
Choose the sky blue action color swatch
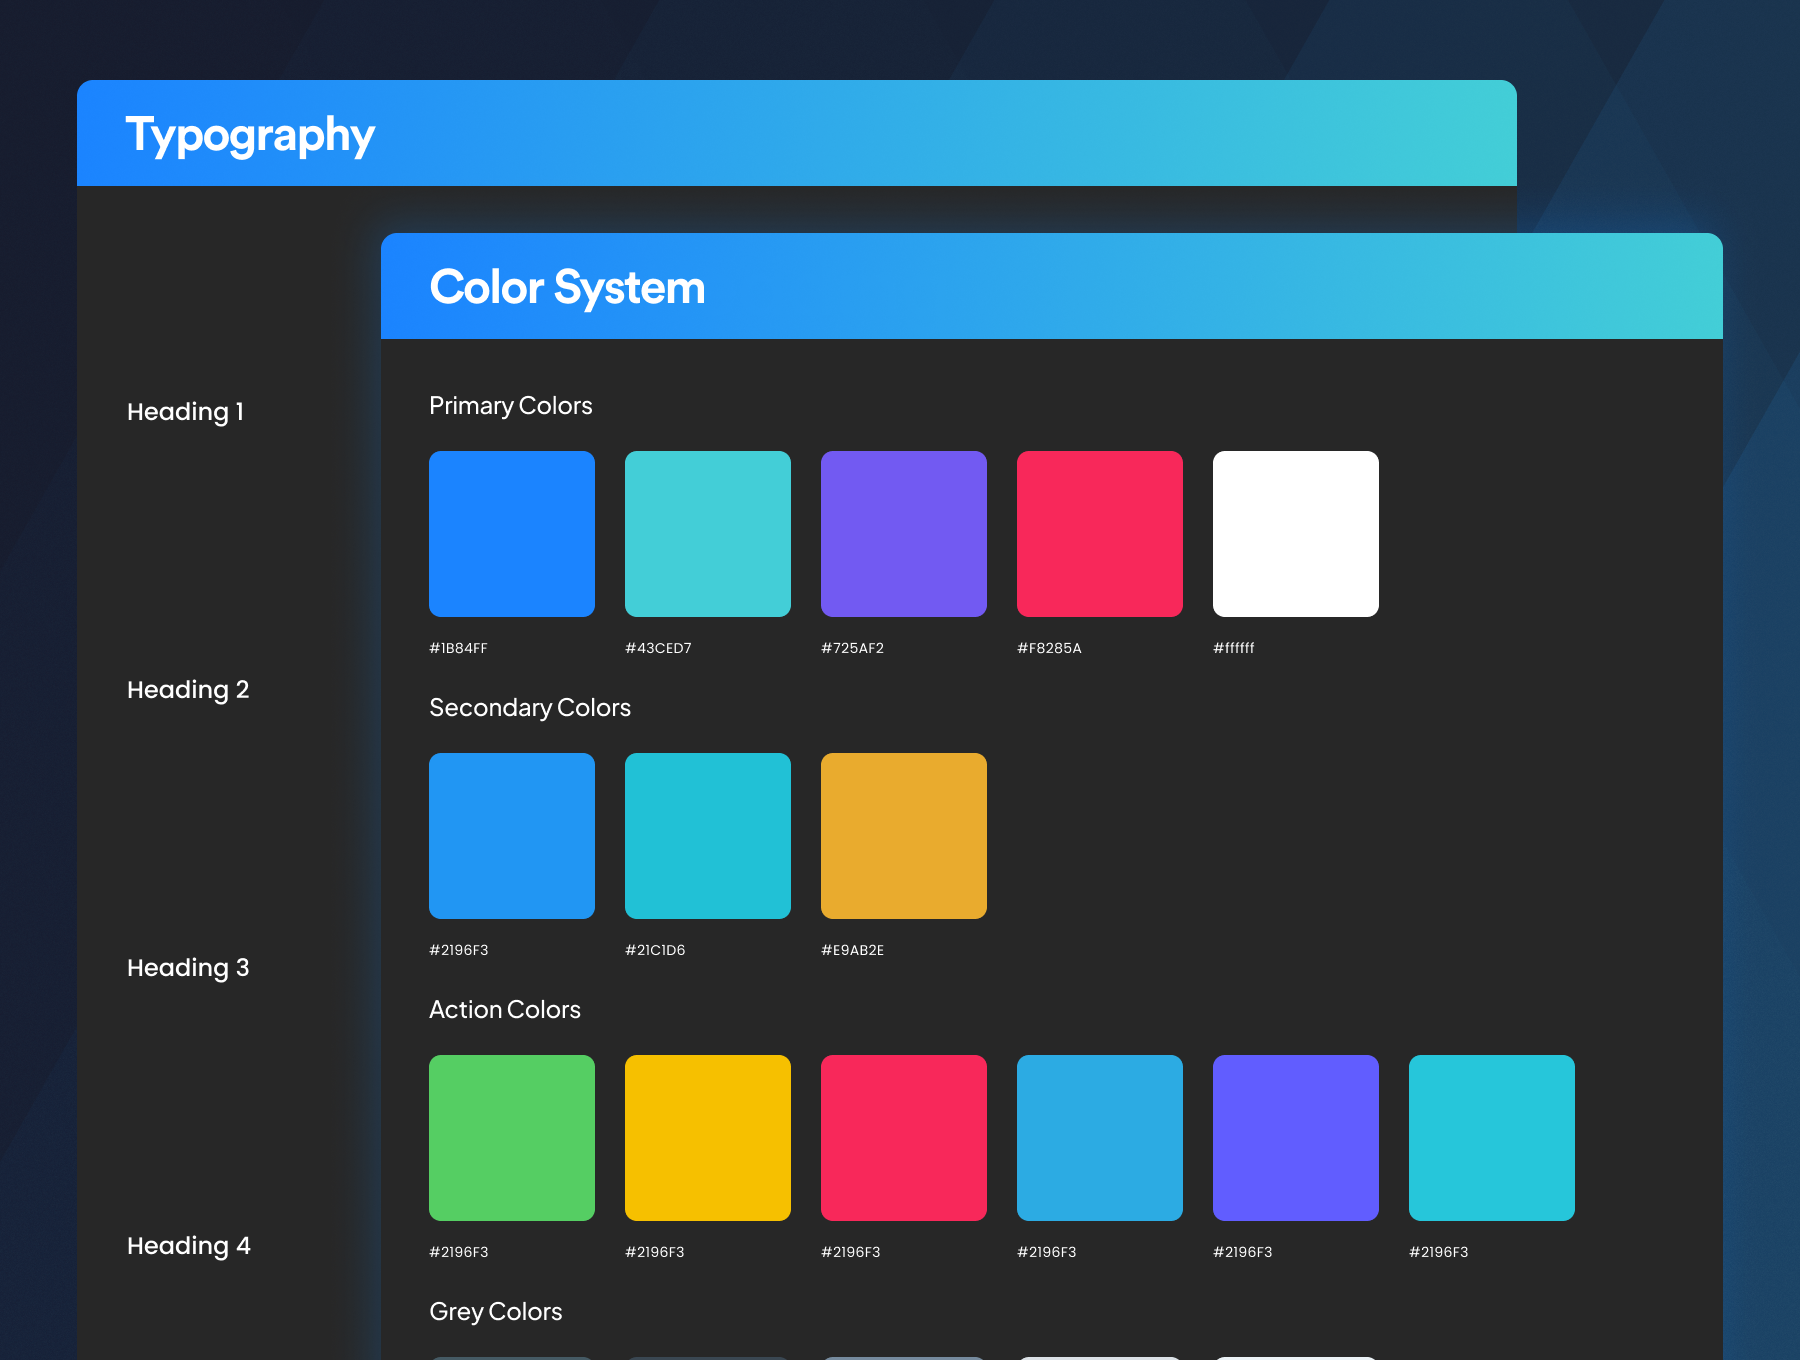coord(1100,1138)
